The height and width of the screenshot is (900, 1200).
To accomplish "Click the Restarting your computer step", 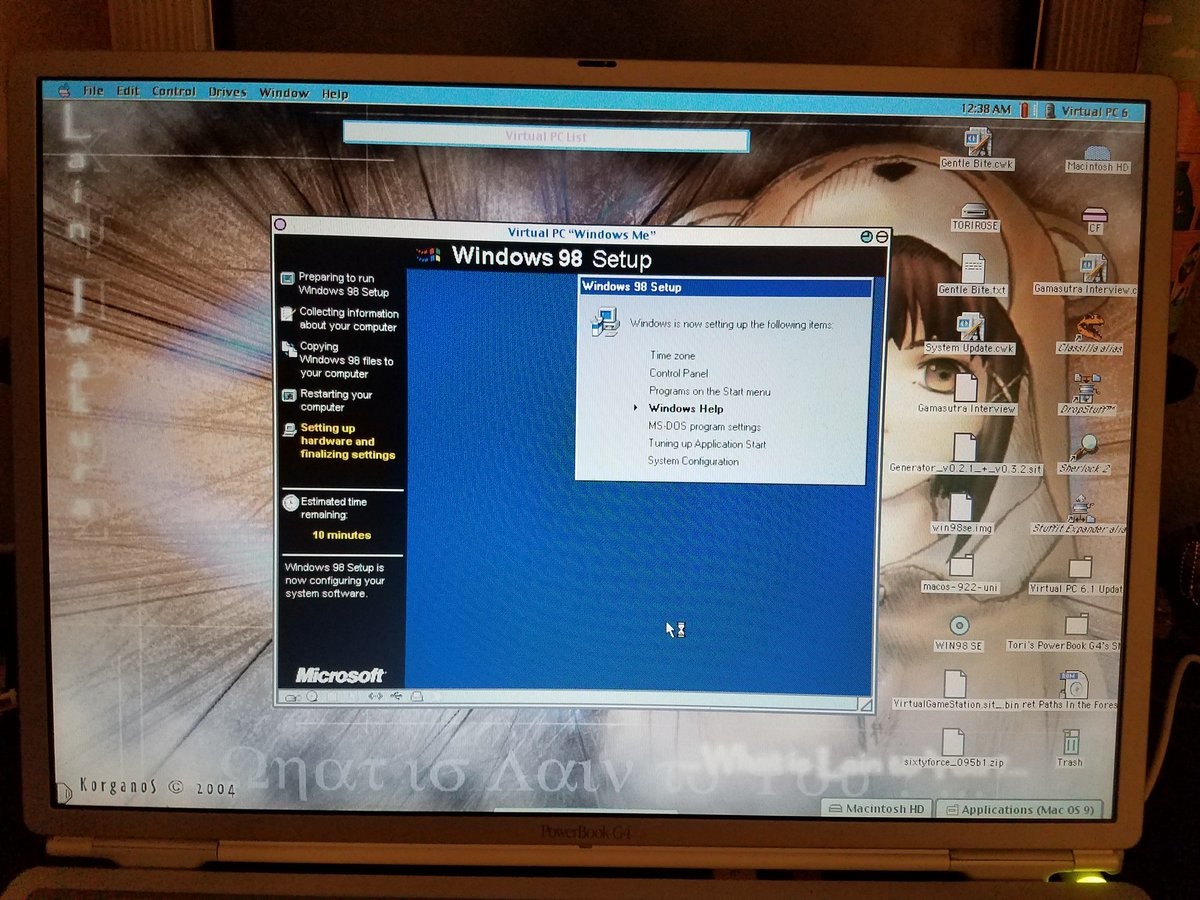I will [x=327, y=400].
